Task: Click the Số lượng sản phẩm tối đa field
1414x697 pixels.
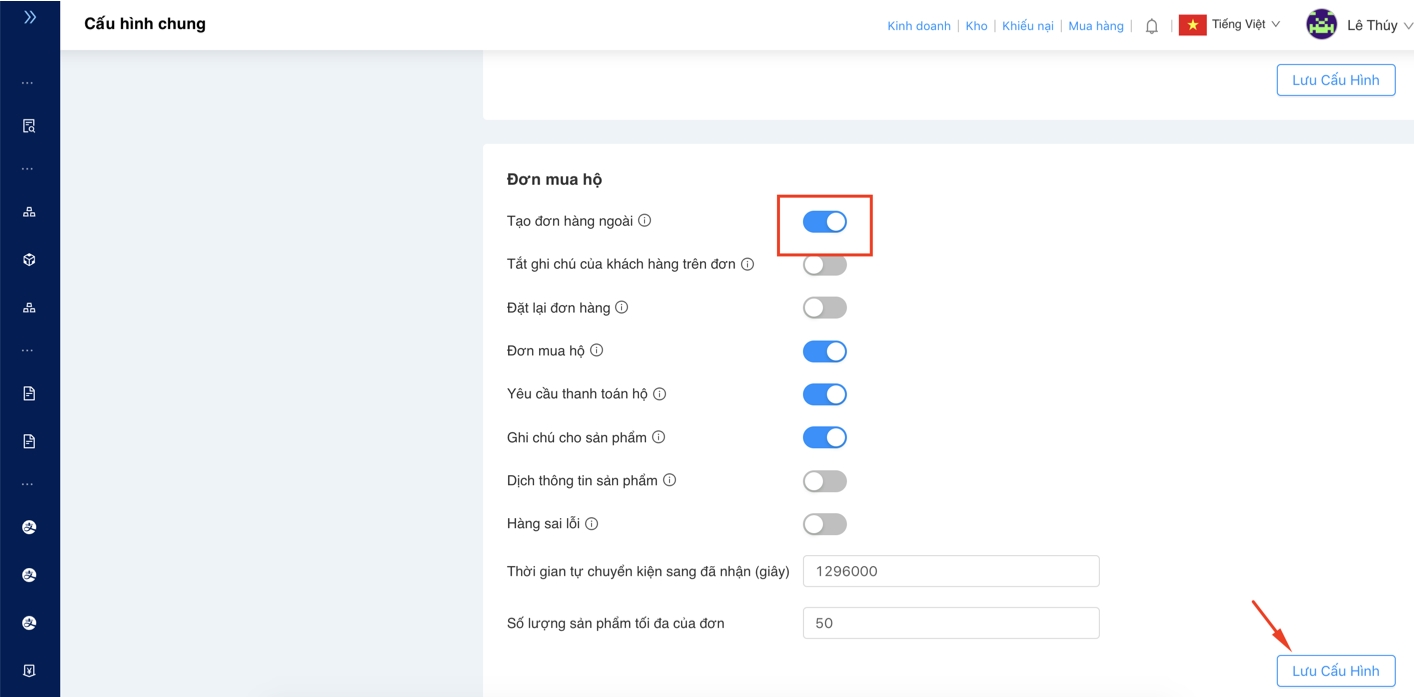Action: 950,623
